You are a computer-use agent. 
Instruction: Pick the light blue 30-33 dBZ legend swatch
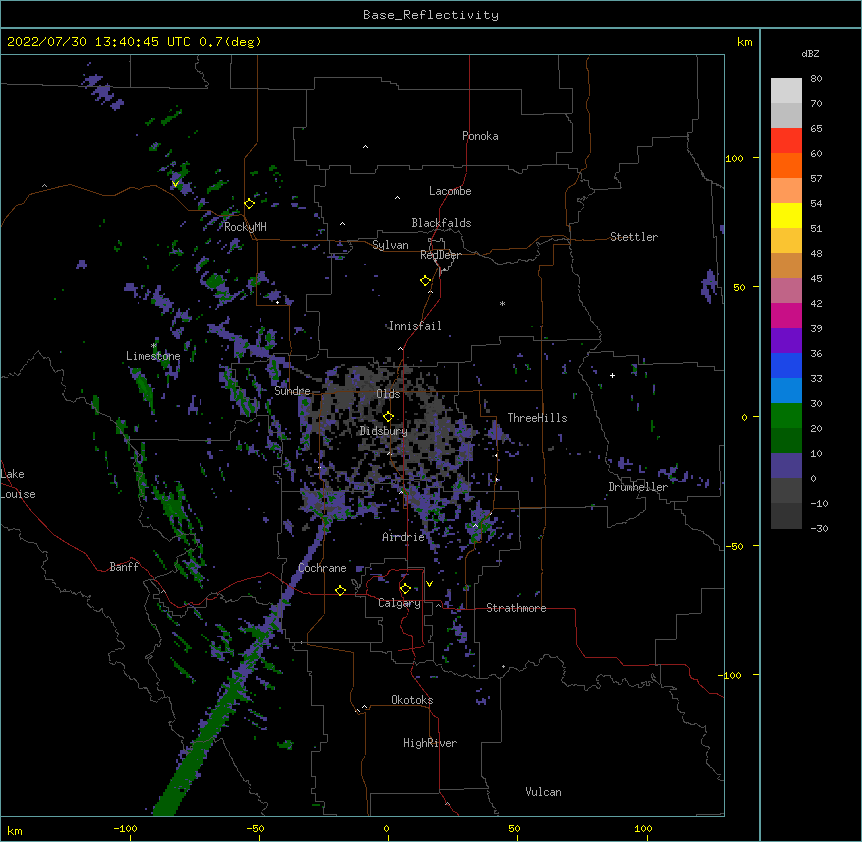786,390
